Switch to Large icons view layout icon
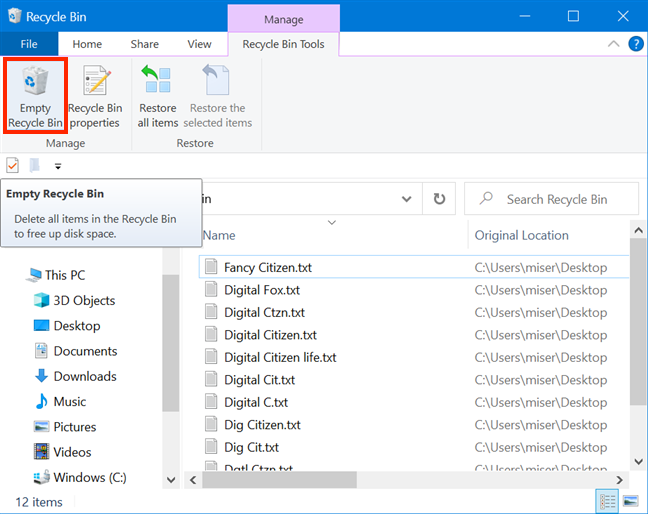648x514 pixels. point(631,502)
